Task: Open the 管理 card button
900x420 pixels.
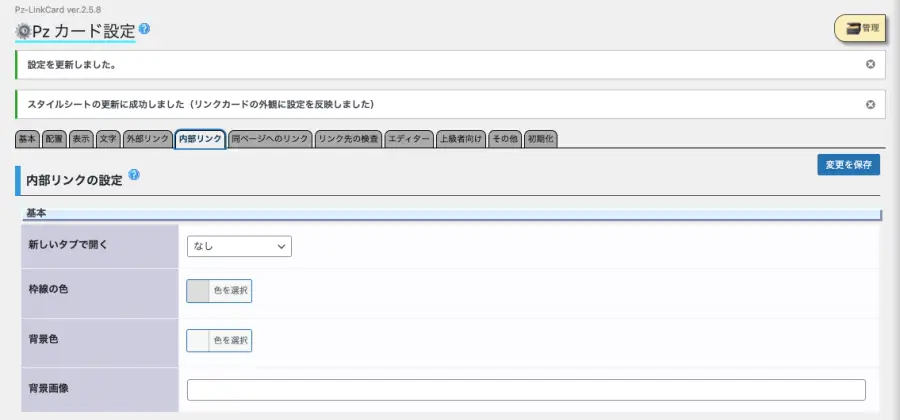Action: click(x=860, y=28)
